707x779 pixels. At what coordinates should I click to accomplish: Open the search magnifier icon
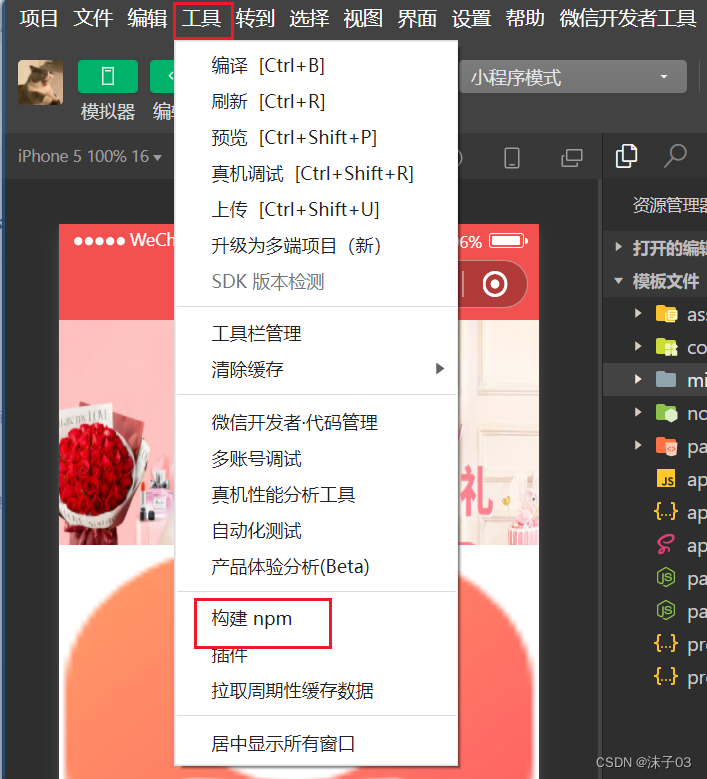676,156
